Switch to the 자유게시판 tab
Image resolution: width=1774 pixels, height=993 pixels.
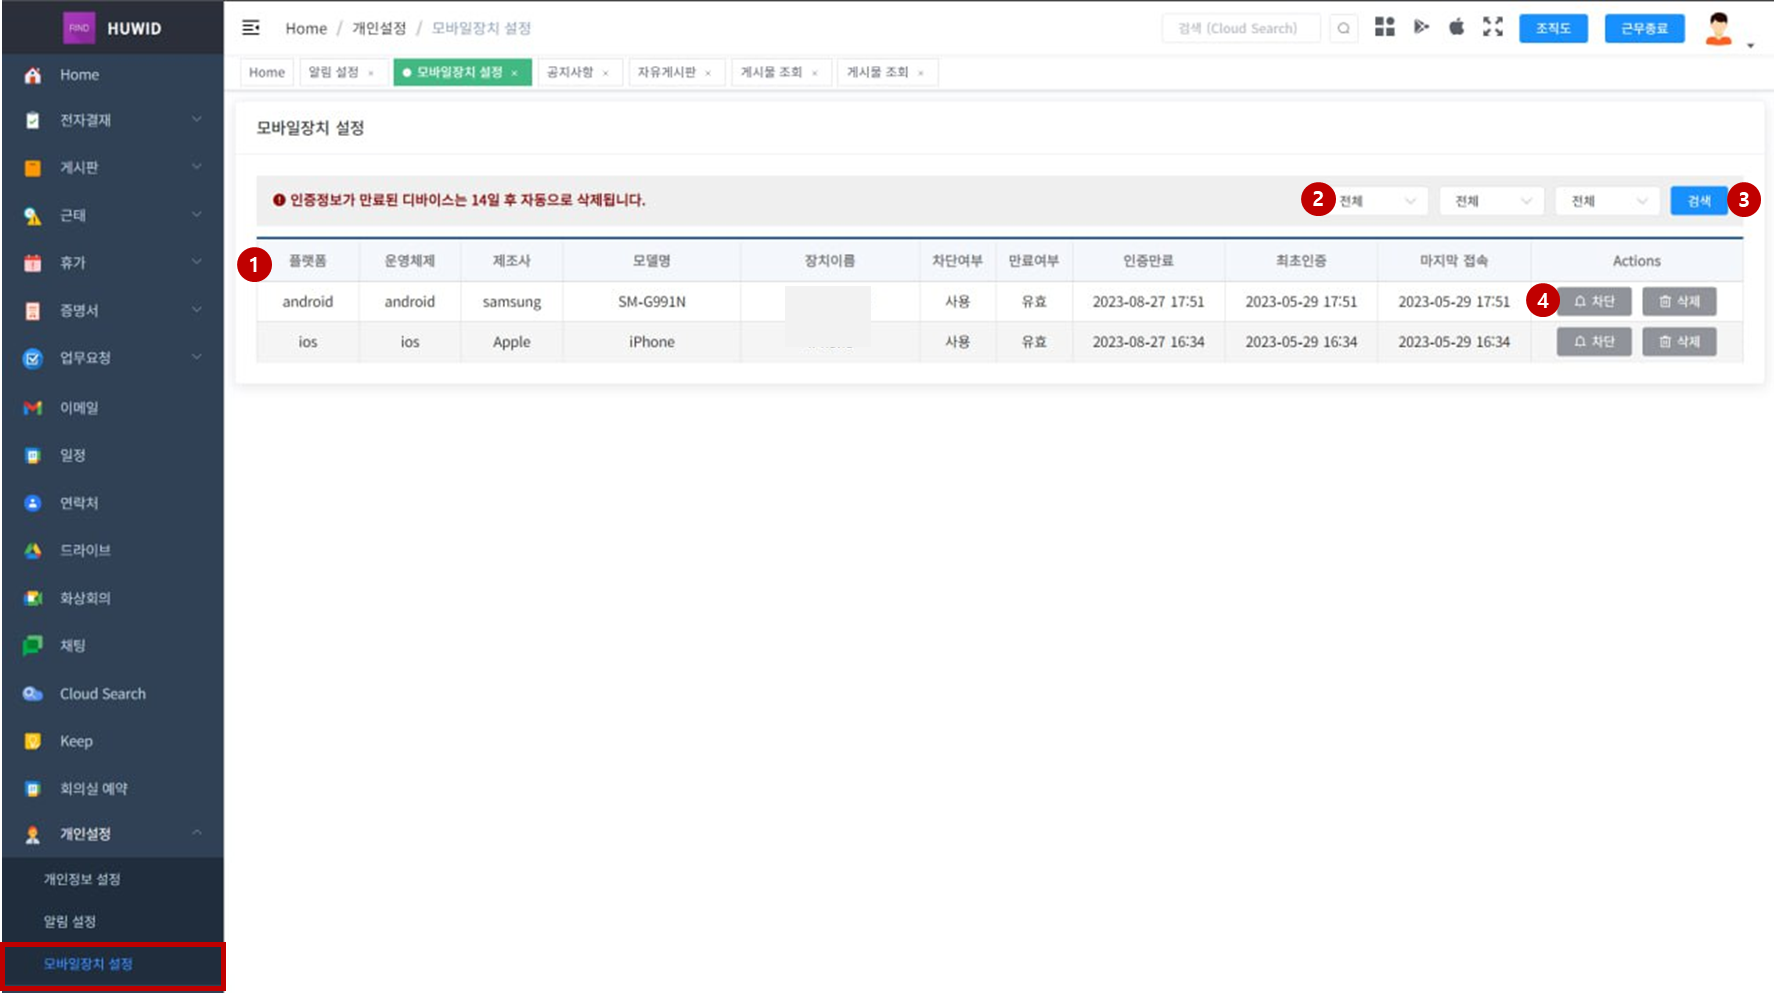pyautogui.click(x=666, y=72)
